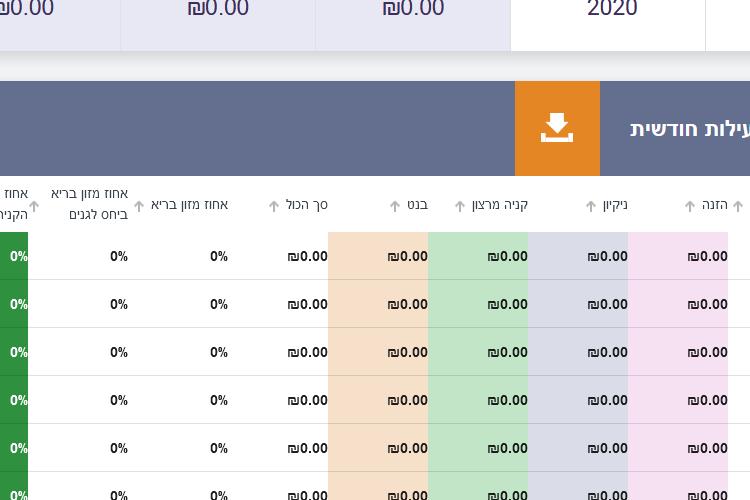Sort by סך הכול using its arrow icon
The width and height of the screenshot is (750, 500).
(x=274, y=206)
